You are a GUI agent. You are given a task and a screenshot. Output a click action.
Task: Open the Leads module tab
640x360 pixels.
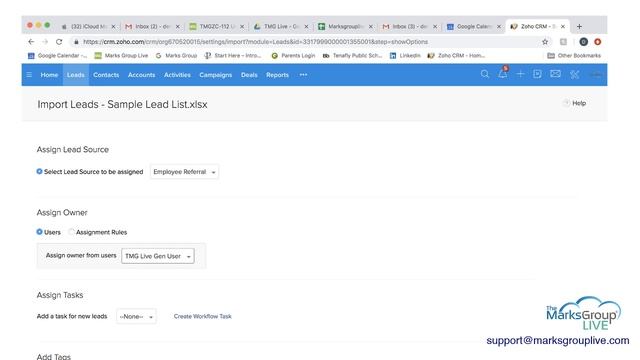[x=76, y=75]
